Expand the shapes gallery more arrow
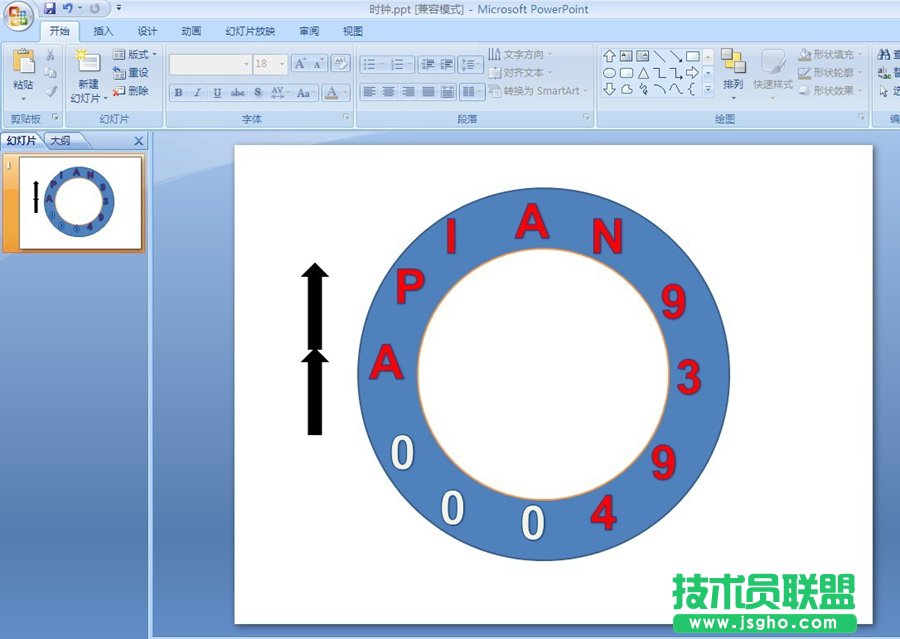Image resolution: width=900 pixels, height=639 pixels. tap(708, 89)
